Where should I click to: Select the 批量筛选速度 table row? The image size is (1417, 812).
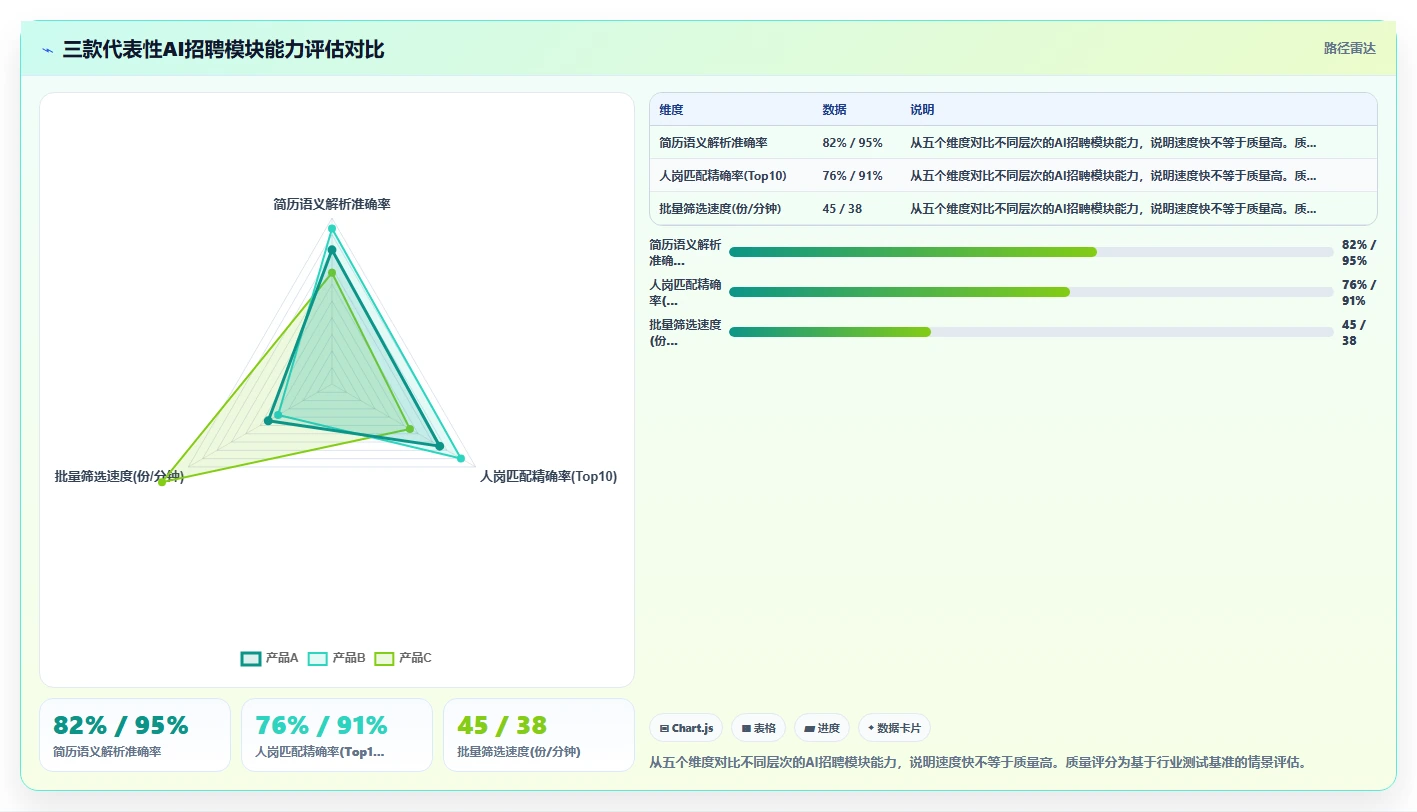pyautogui.click(x=1013, y=209)
